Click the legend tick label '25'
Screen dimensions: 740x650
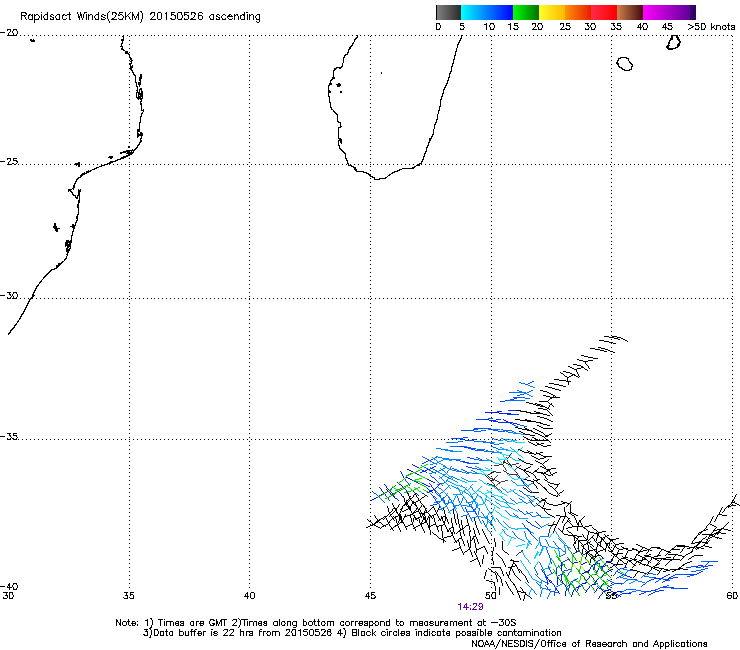pos(565,27)
